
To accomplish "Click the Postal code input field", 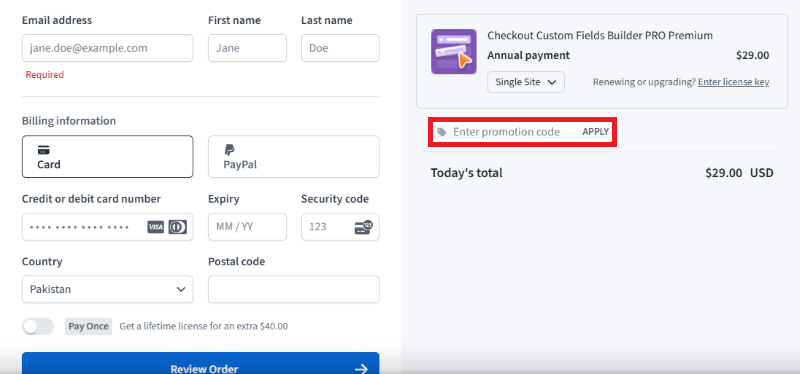I will 293,289.
